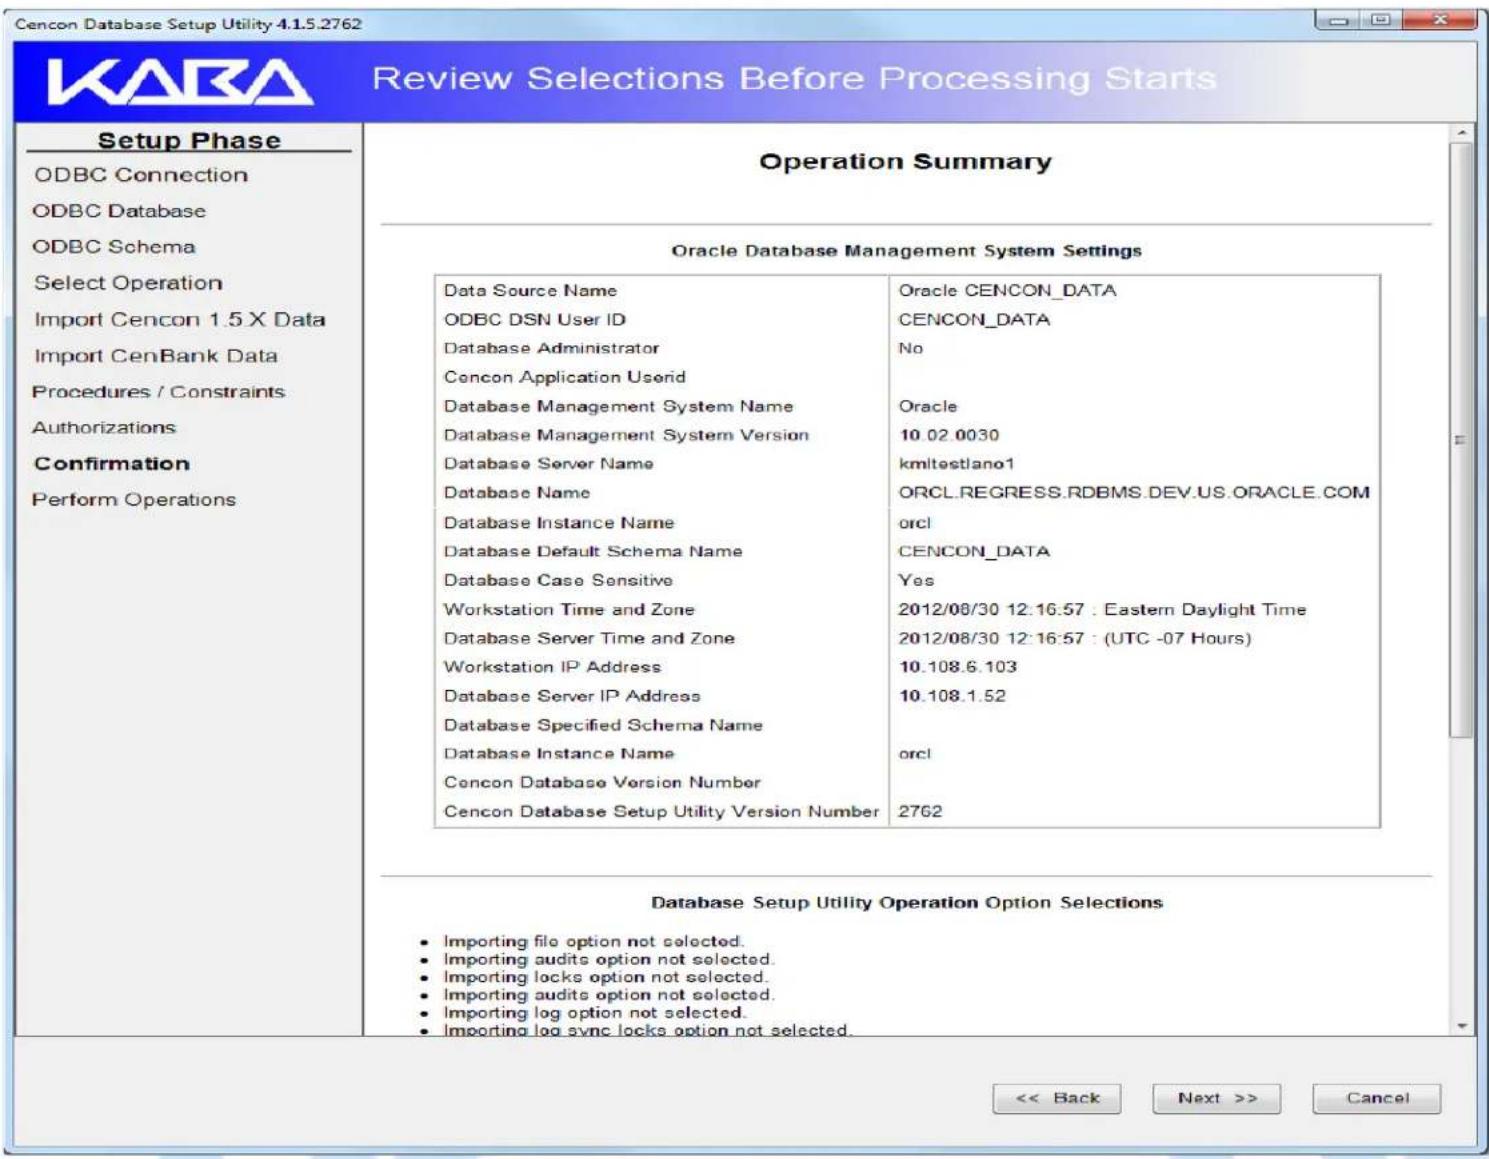Click 'Importing file option not selected' bullet

[594, 942]
